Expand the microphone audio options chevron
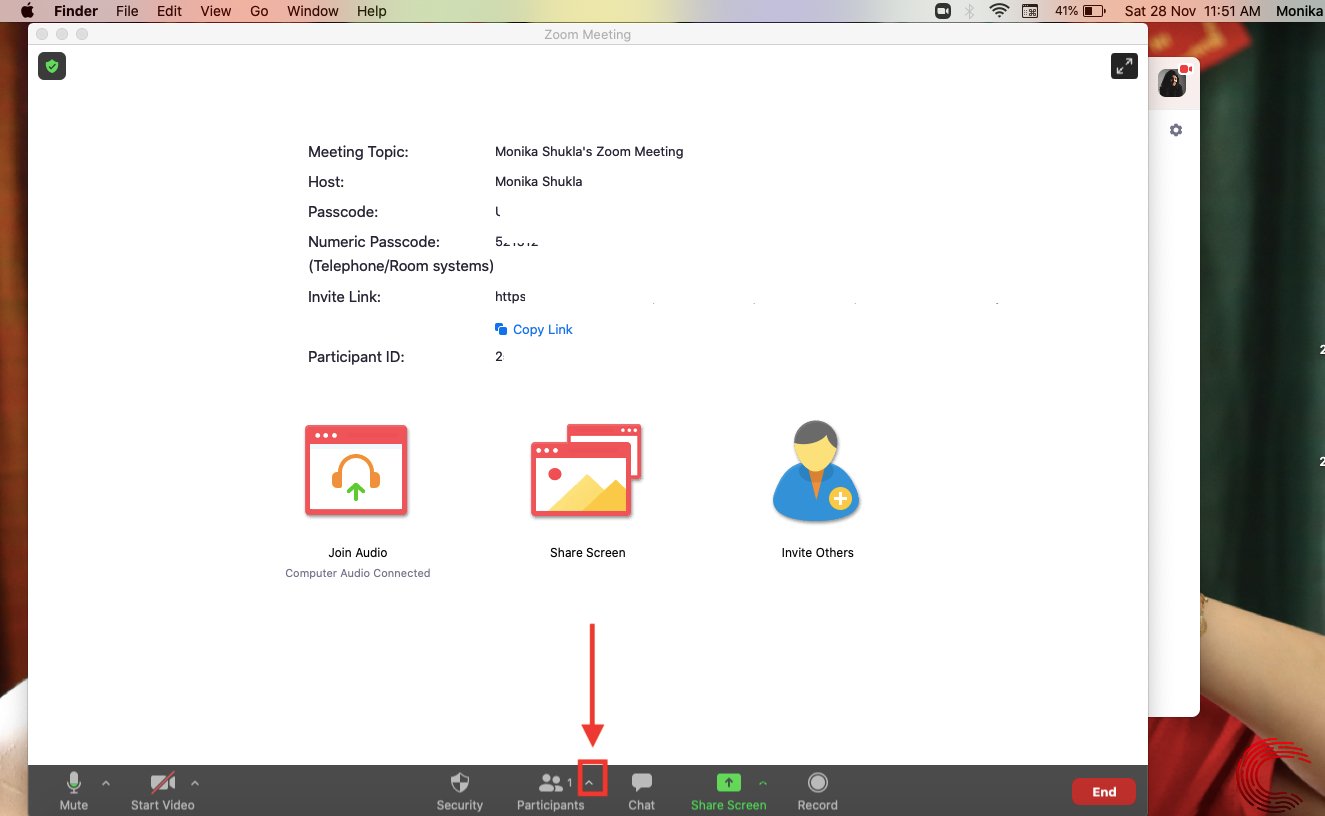The width and height of the screenshot is (1325, 816). pyautogui.click(x=105, y=783)
